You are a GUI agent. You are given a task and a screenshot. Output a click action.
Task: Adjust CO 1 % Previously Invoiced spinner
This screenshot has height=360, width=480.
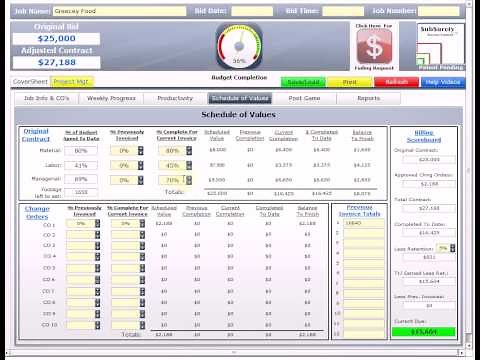(x=97, y=223)
